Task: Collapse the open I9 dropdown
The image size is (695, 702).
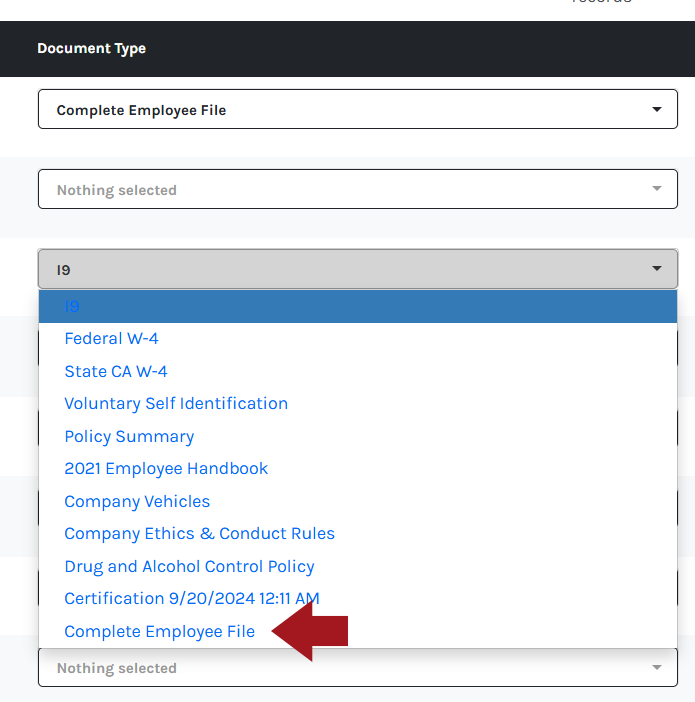Action: click(x=358, y=269)
